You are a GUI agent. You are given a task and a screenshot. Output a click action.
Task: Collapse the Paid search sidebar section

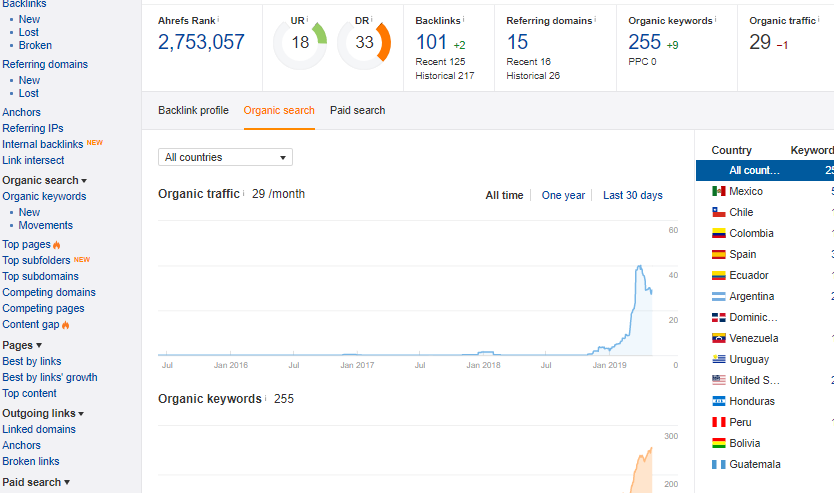click(36, 482)
